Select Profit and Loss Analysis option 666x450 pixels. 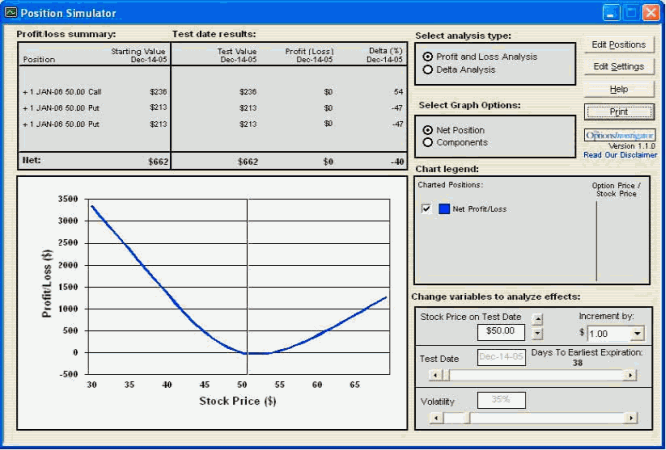[429, 57]
